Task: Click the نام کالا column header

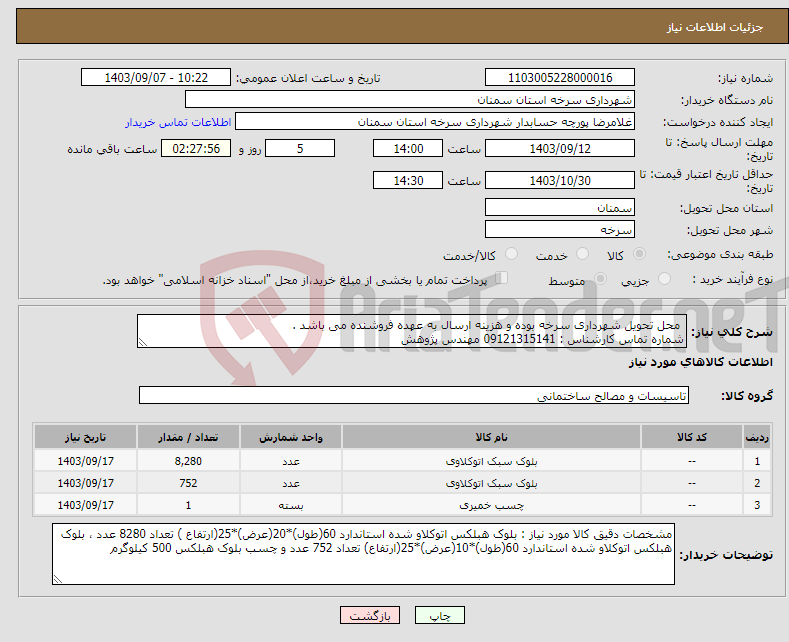Action: click(x=491, y=437)
